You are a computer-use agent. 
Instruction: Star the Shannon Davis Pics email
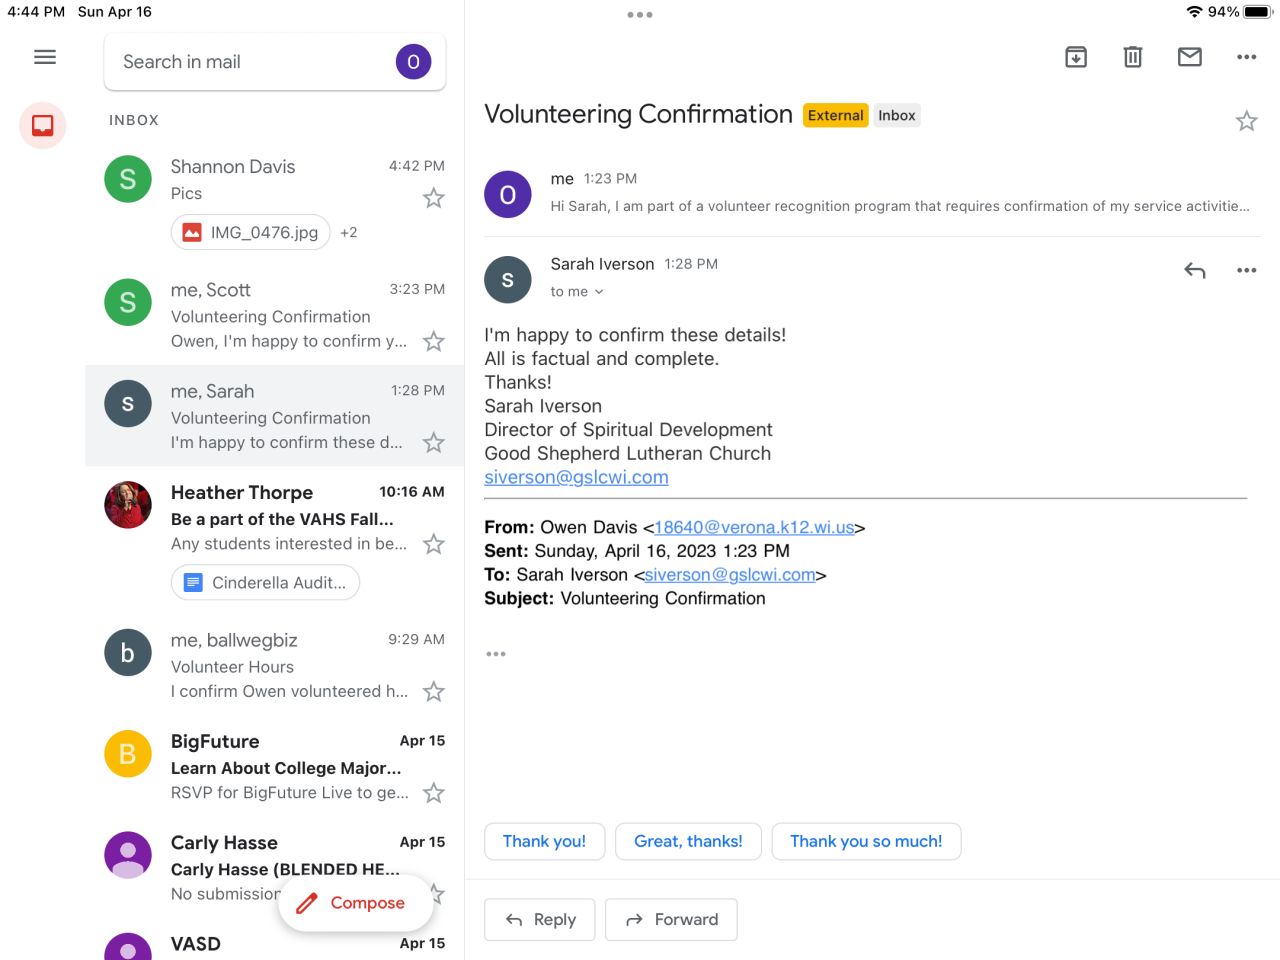(433, 198)
